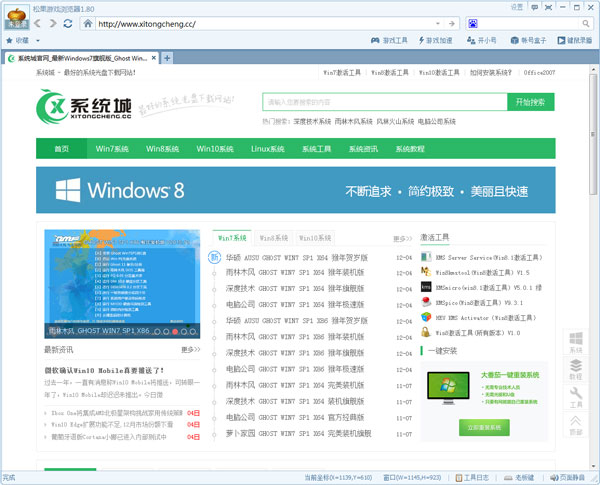Close the 系统城官网 browser tab
Viewport: 600px width, 485px height.
154,58
